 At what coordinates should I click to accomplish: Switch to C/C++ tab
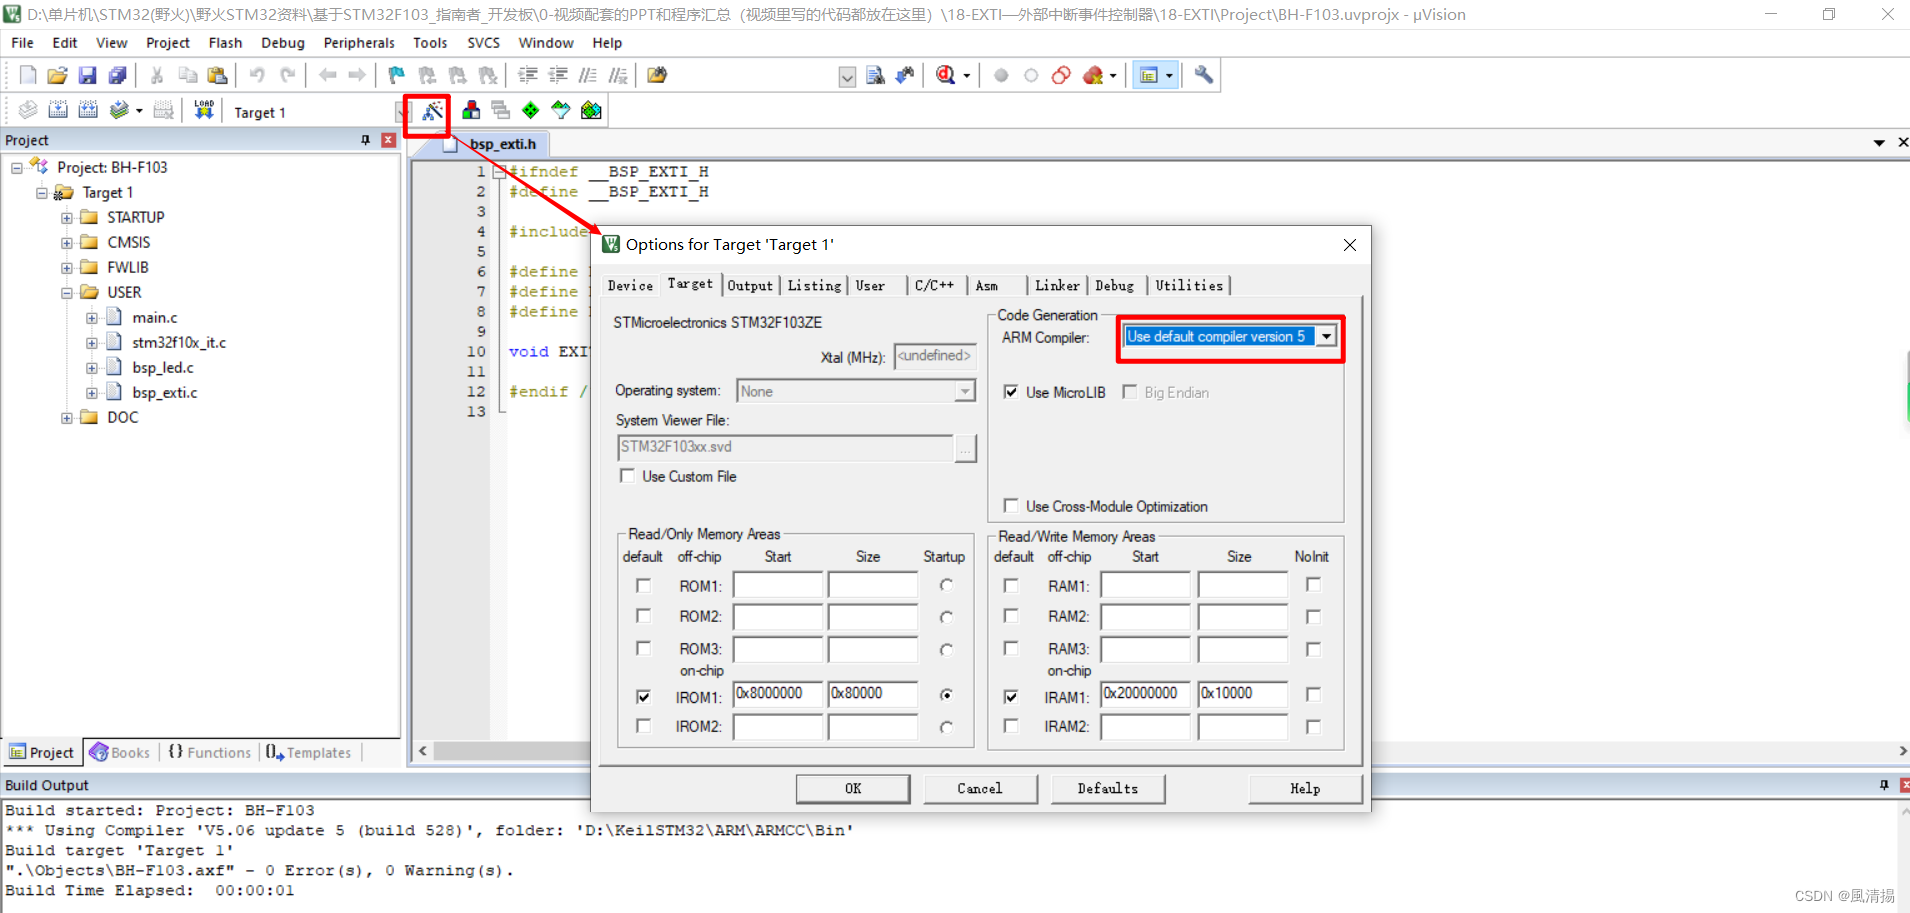(x=934, y=286)
